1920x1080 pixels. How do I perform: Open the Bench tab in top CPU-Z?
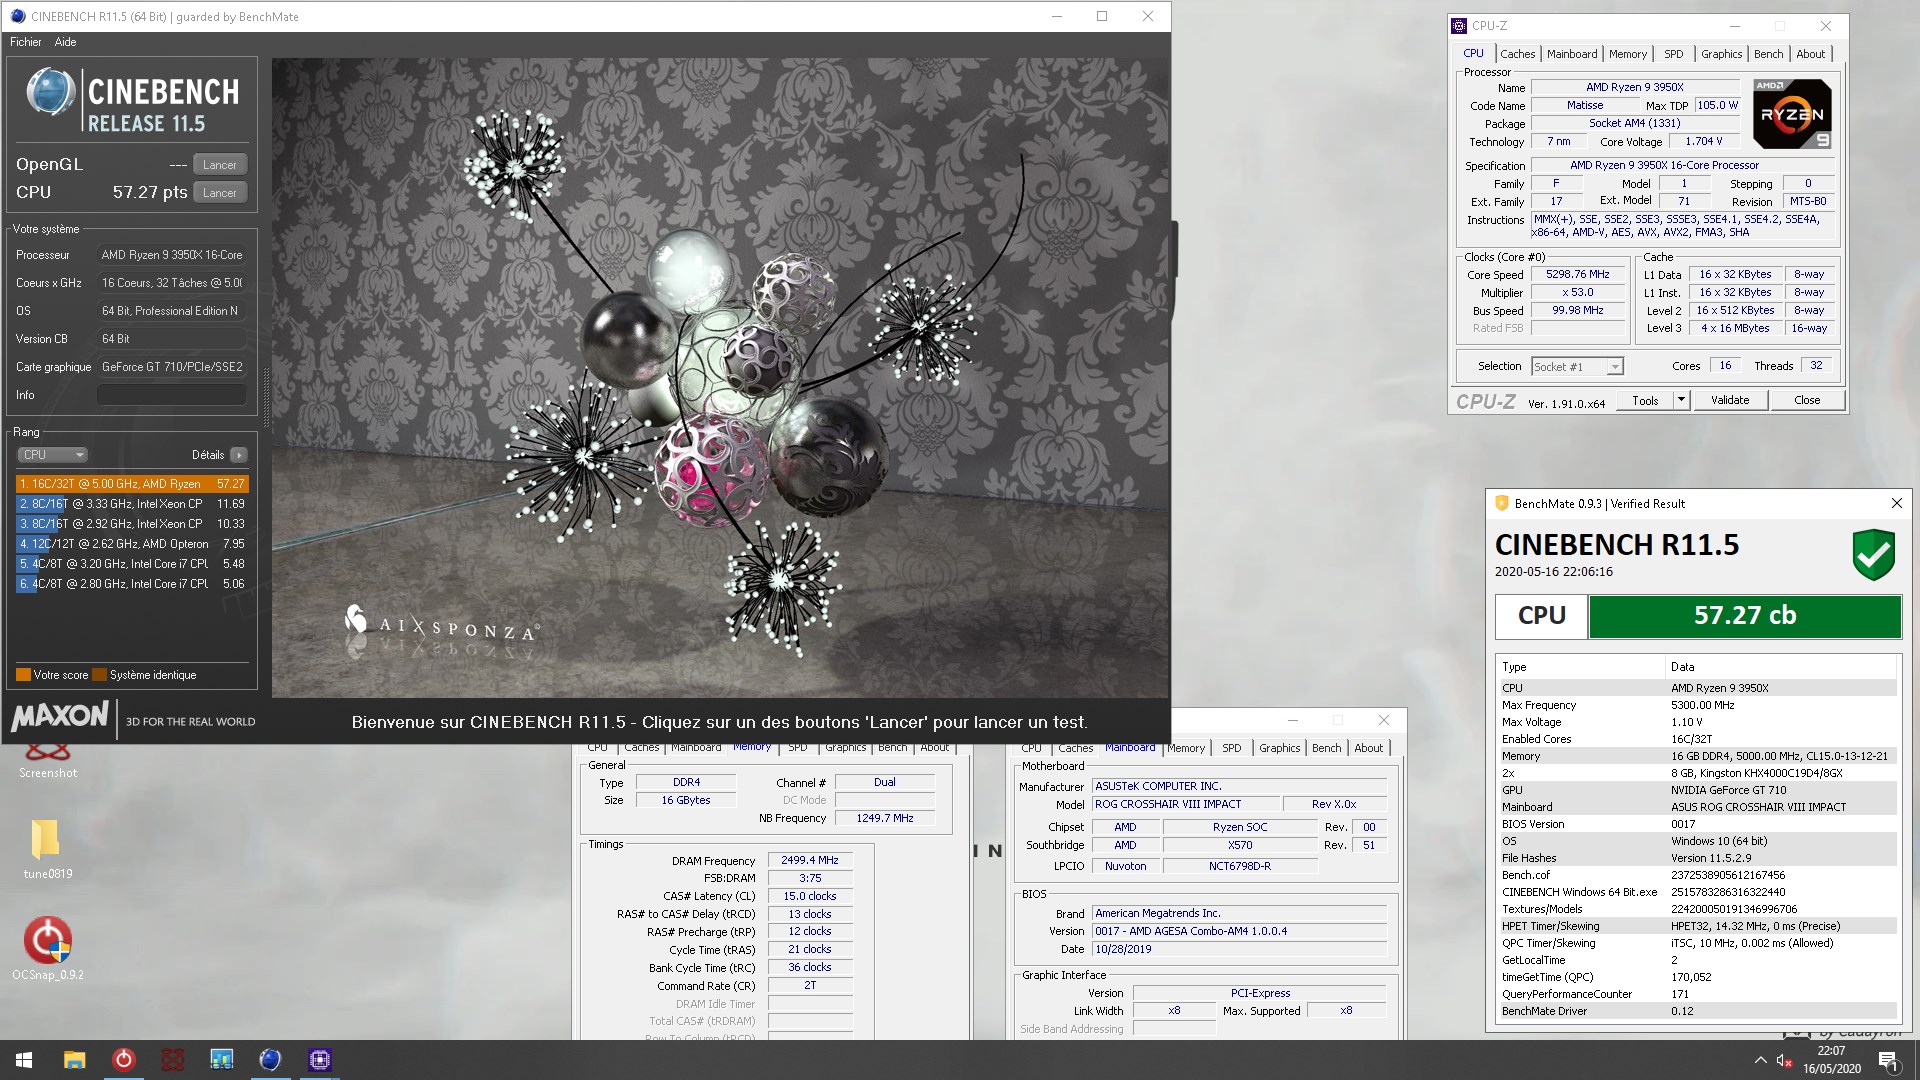(1768, 54)
